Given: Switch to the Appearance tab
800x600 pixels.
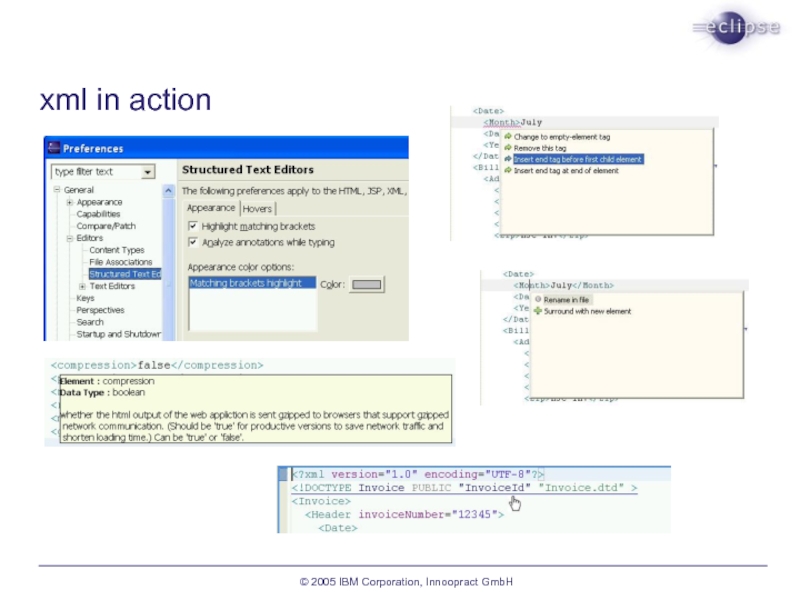Looking at the screenshot, I should pos(211,208).
